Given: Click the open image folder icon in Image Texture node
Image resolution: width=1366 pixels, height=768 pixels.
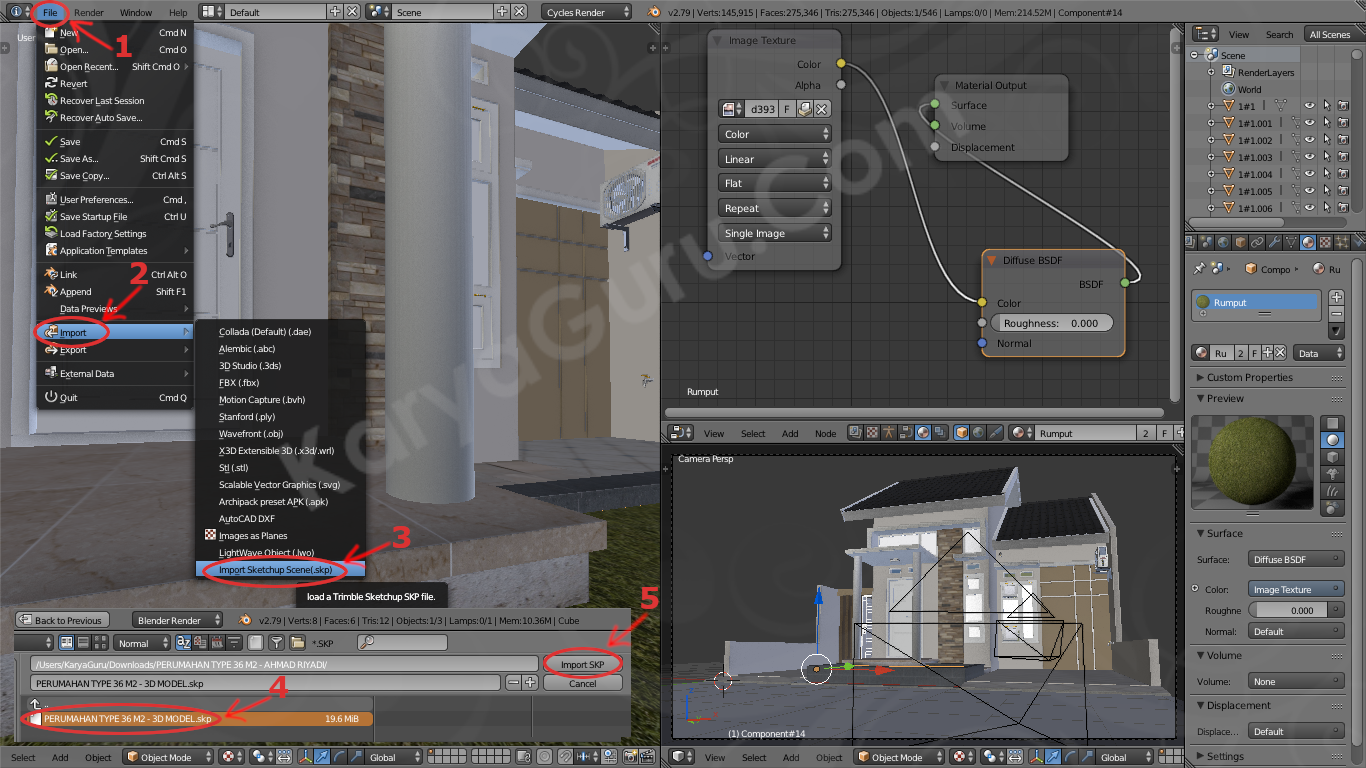Looking at the screenshot, I should pos(804,109).
